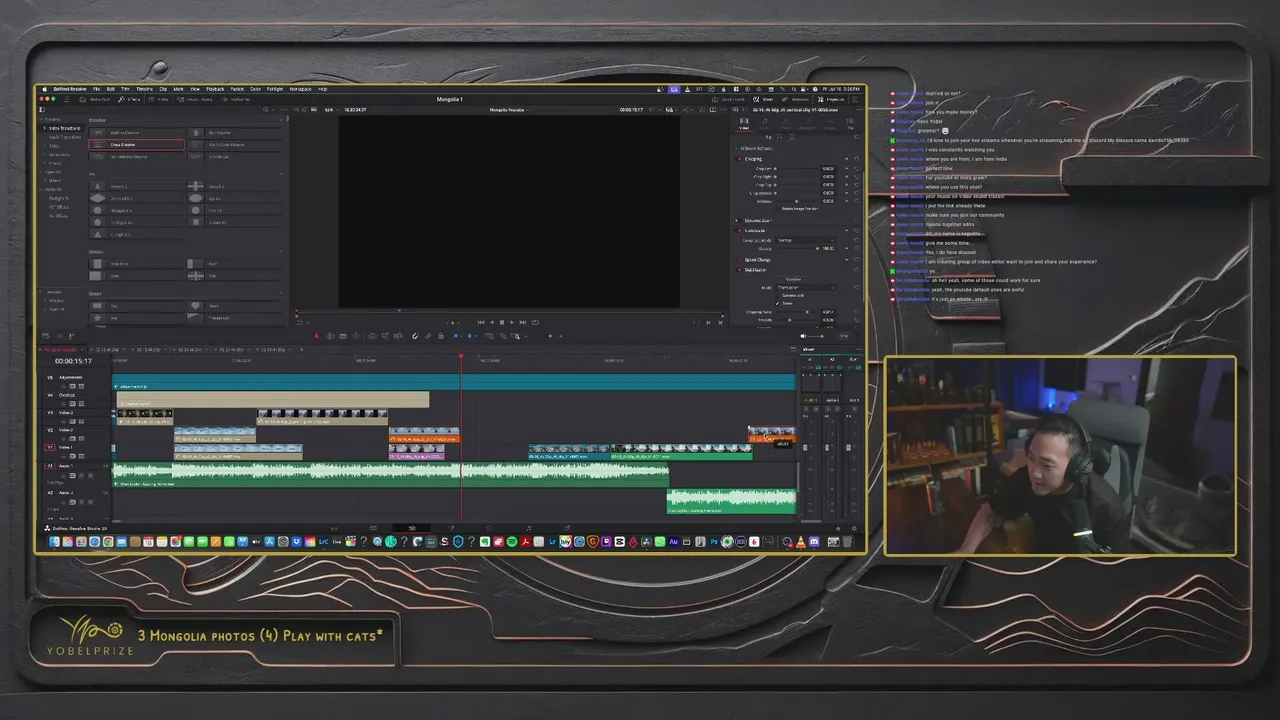Uncheck the stabilization Zoom checkbox

(x=778, y=303)
